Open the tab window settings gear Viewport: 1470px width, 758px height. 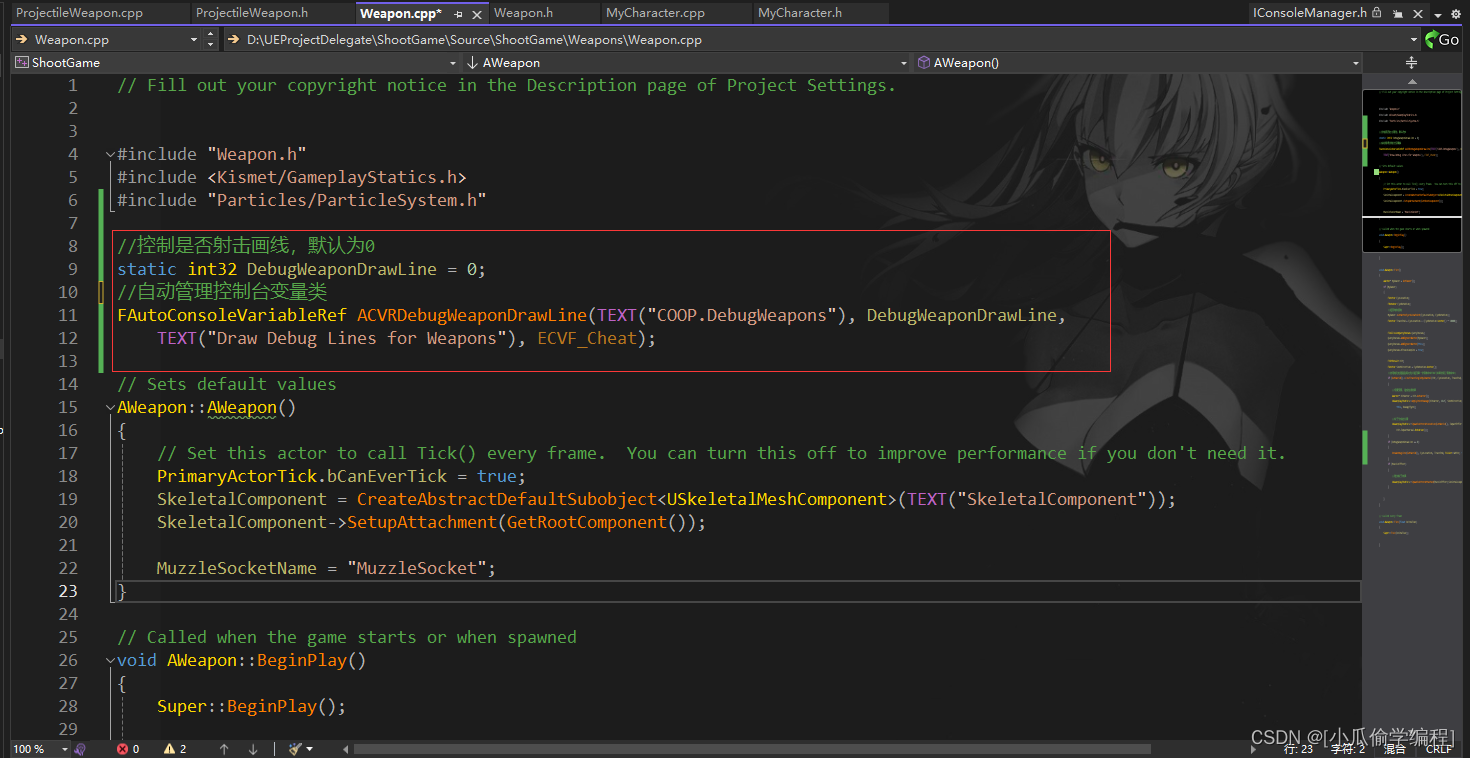1457,14
